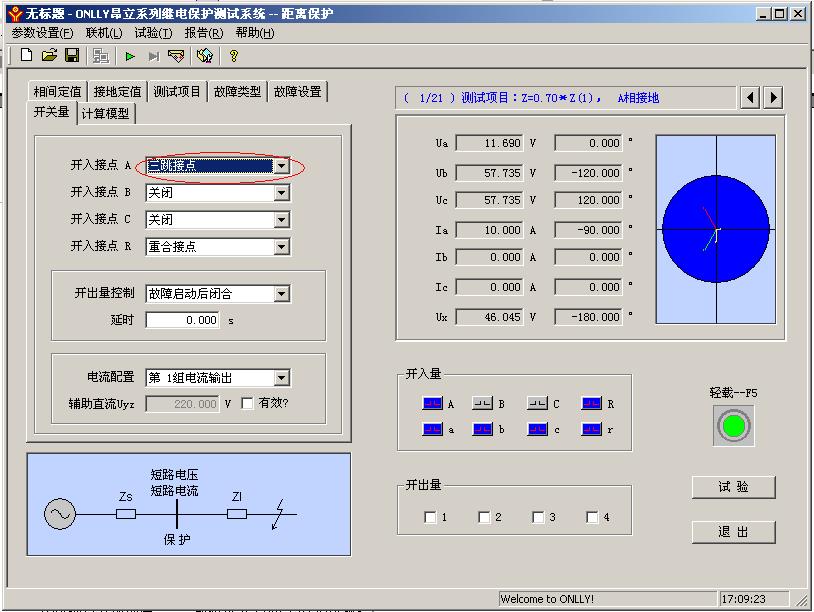This screenshot has width=814, height=612.
Task: Click the Save floppy disk icon
Action: 72,56
